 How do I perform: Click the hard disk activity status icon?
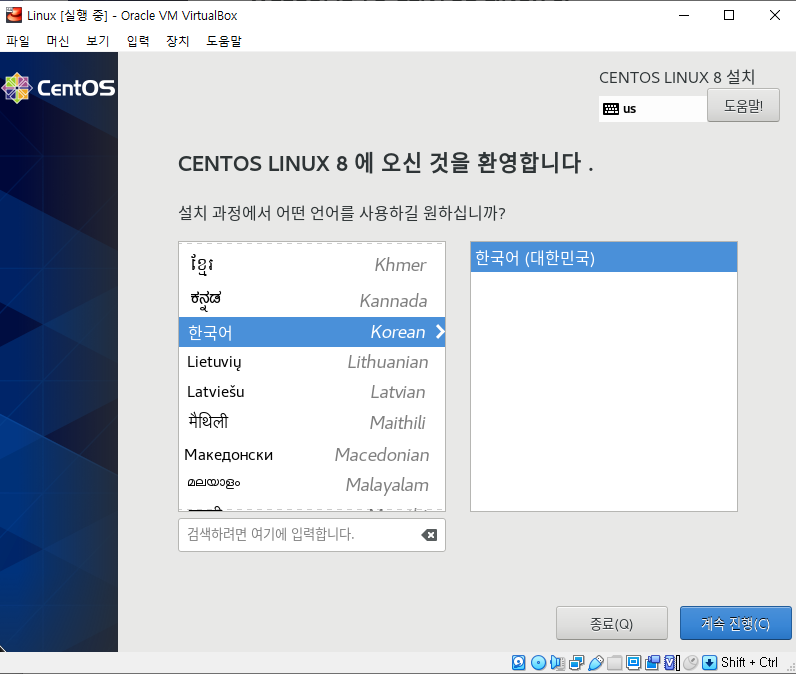click(x=518, y=662)
